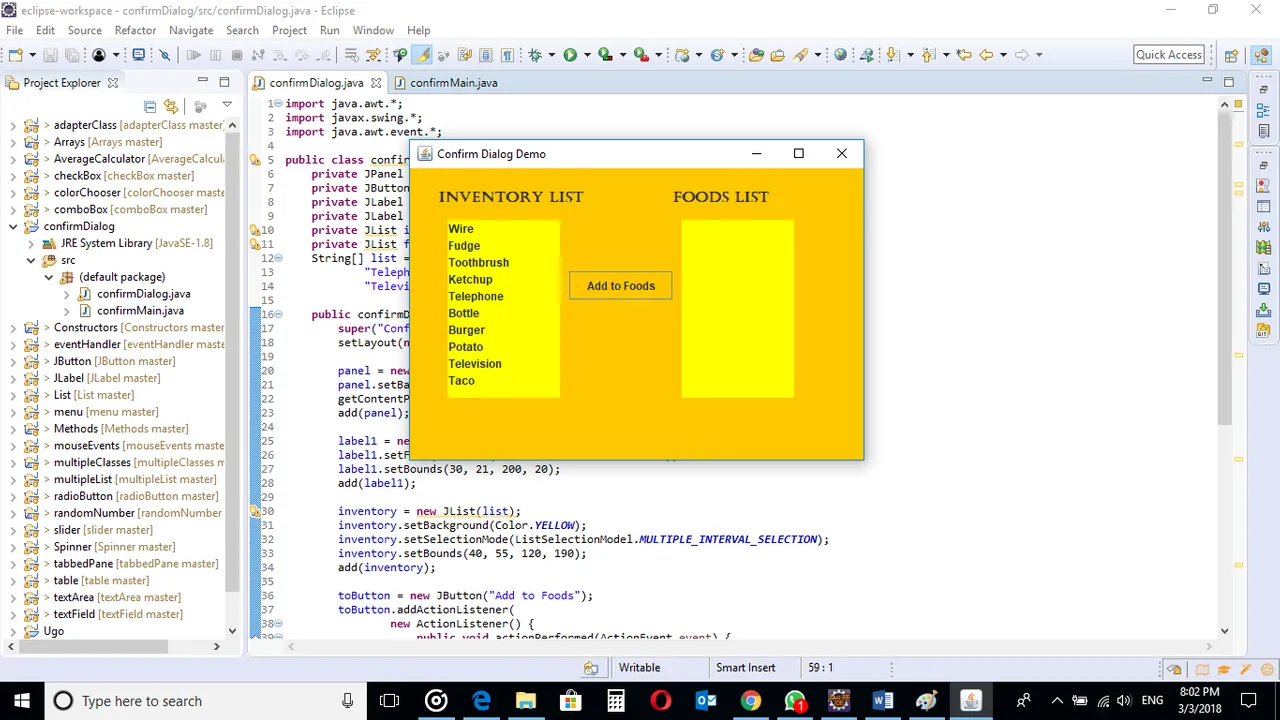Screen dimensions: 1280x720
Task: Open the Refactor menu
Action: click(x=135, y=30)
